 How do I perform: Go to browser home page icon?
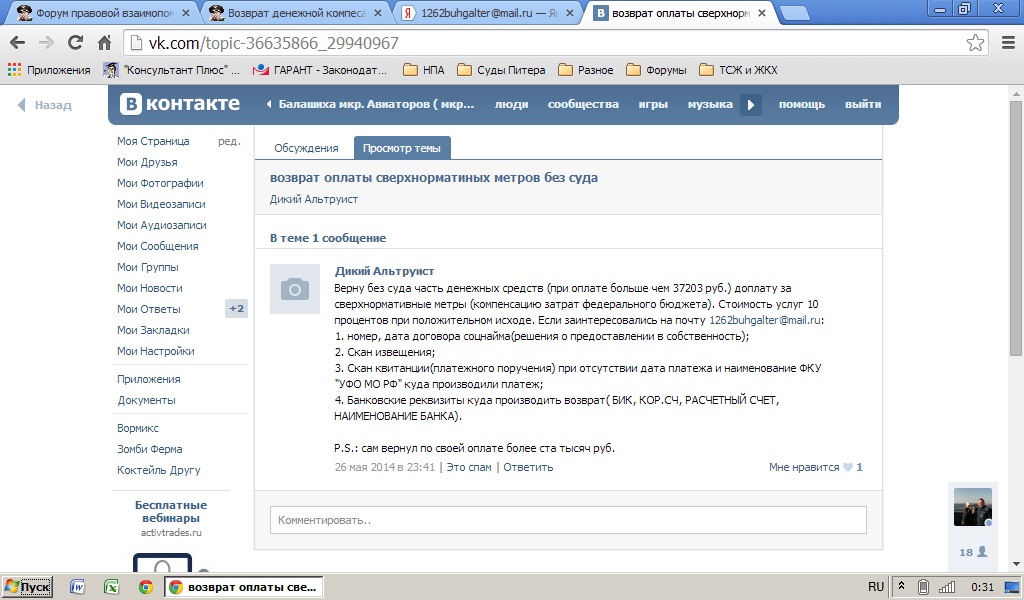104,43
